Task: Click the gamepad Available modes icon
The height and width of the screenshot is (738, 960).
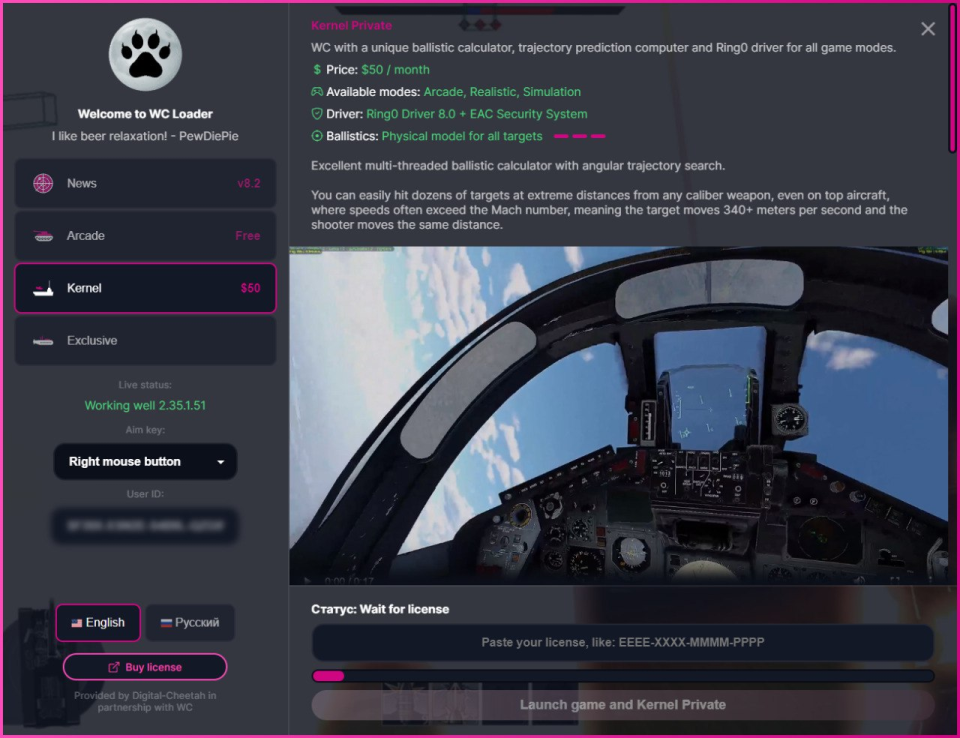Action: [317, 92]
